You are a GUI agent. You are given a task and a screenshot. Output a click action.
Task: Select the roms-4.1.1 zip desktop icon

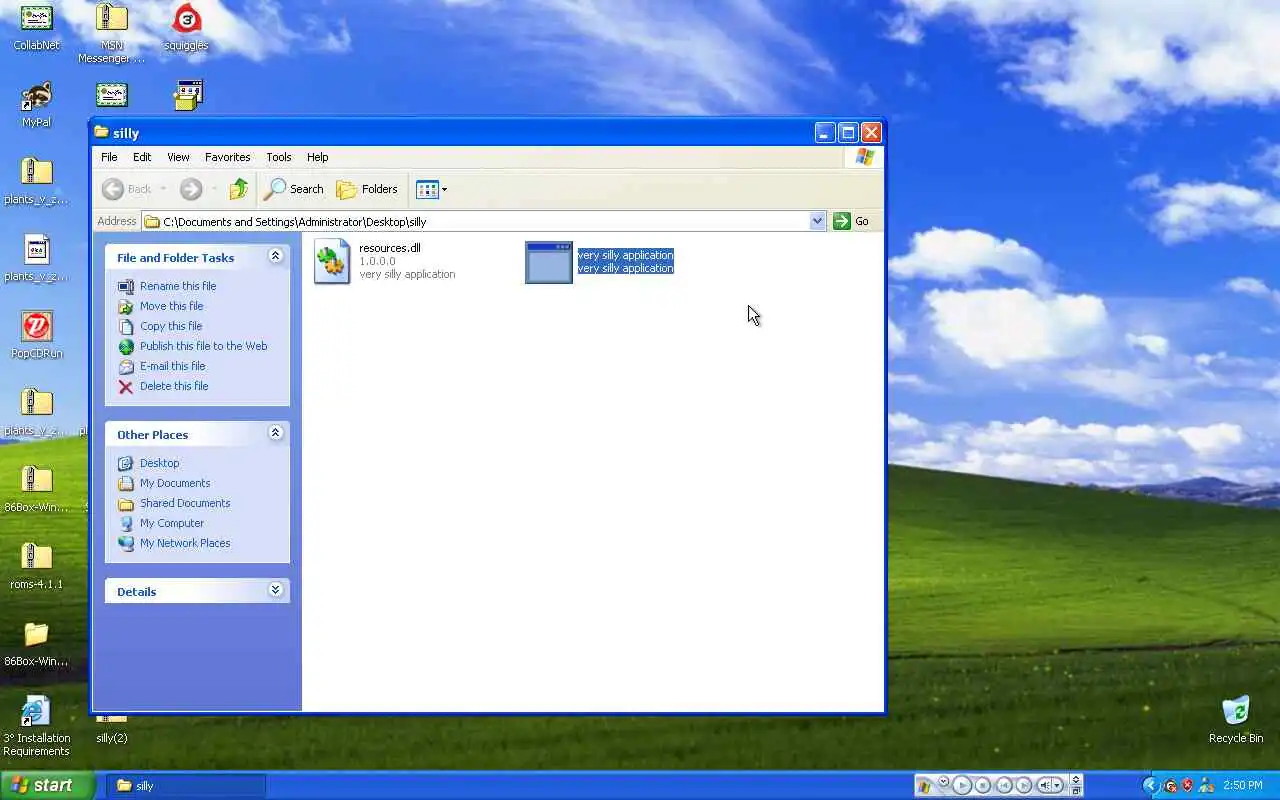pyautogui.click(x=36, y=557)
